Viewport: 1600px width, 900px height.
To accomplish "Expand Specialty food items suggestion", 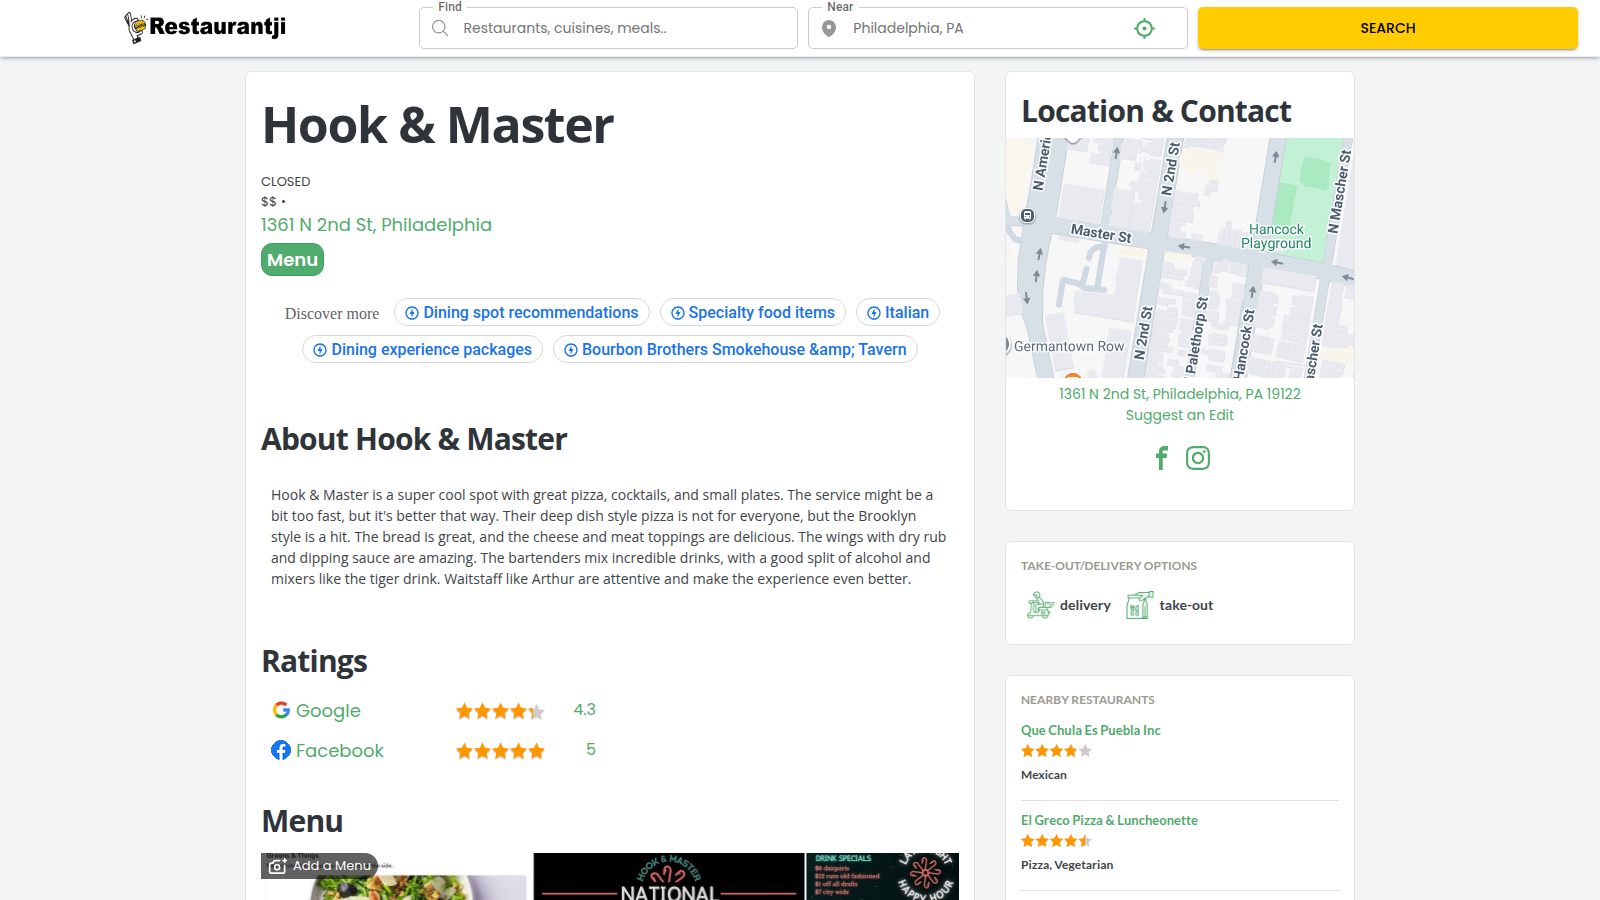I will point(753,313).
